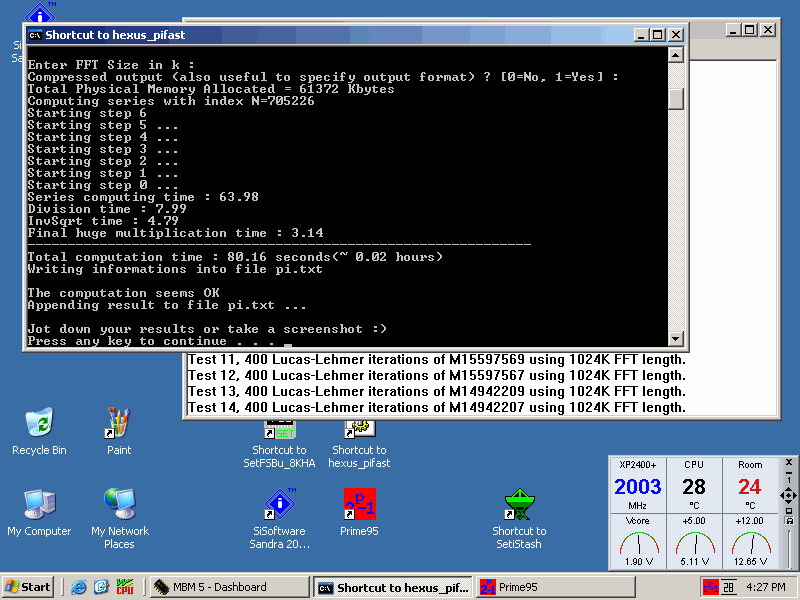Click the Shortcut to SetiStash icon

519,504
